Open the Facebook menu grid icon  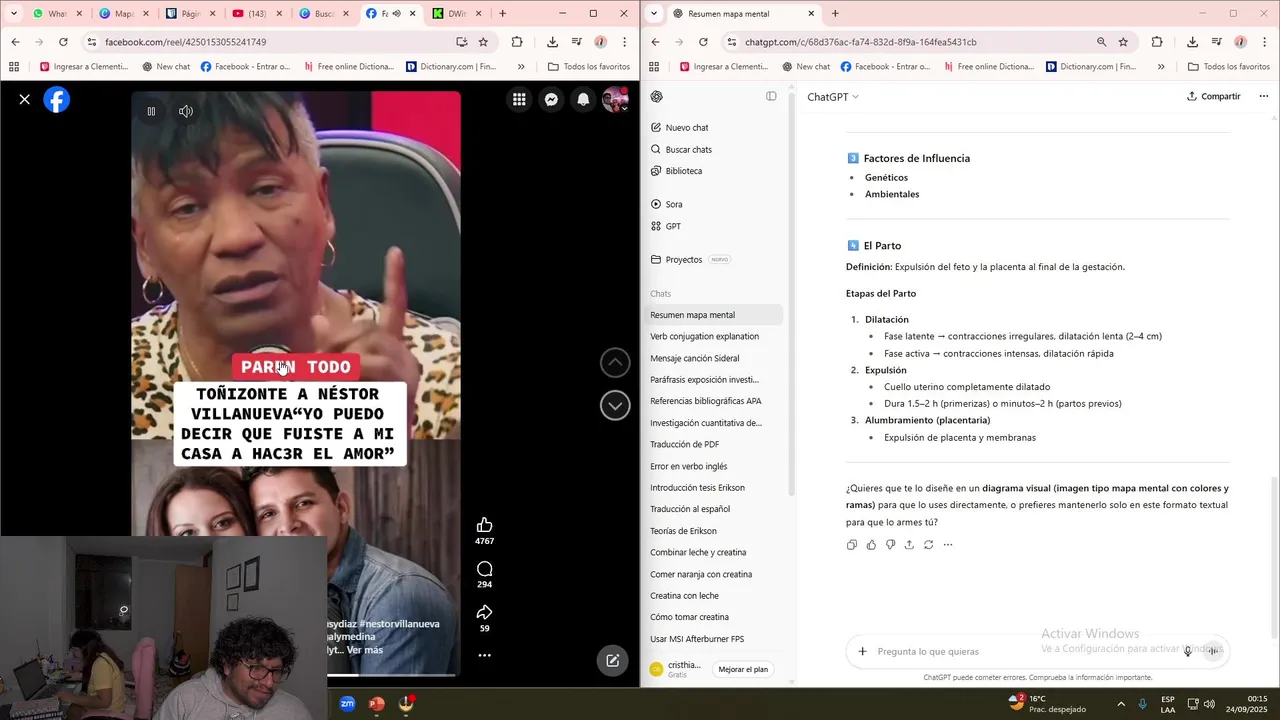click(x=519, y=99)
